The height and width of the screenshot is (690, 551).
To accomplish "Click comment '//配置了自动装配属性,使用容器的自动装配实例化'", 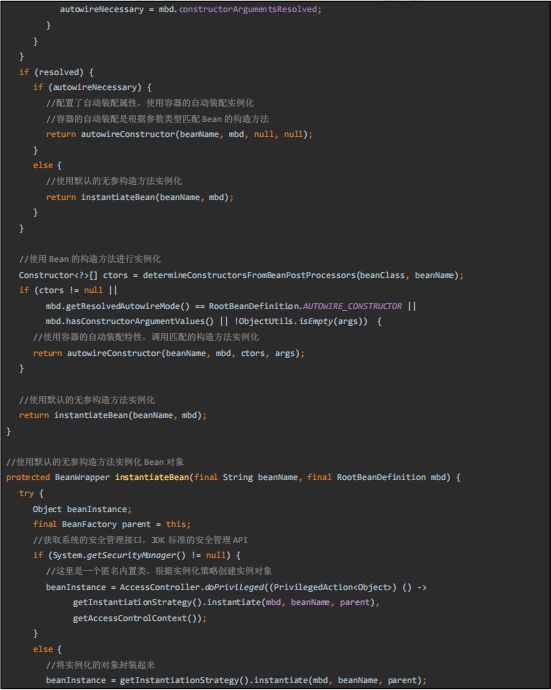I will pos(150,103).
